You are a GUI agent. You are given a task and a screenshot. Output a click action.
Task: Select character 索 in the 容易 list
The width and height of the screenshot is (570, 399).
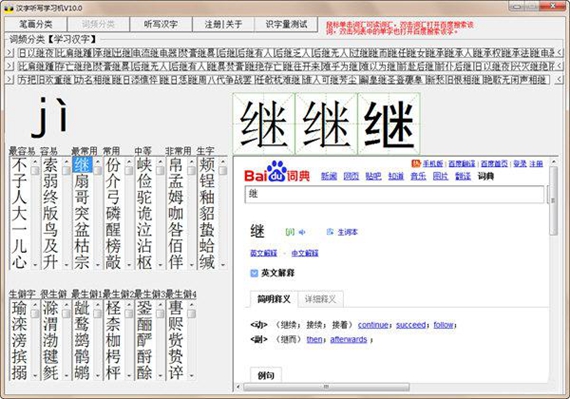tap(51, 165)
